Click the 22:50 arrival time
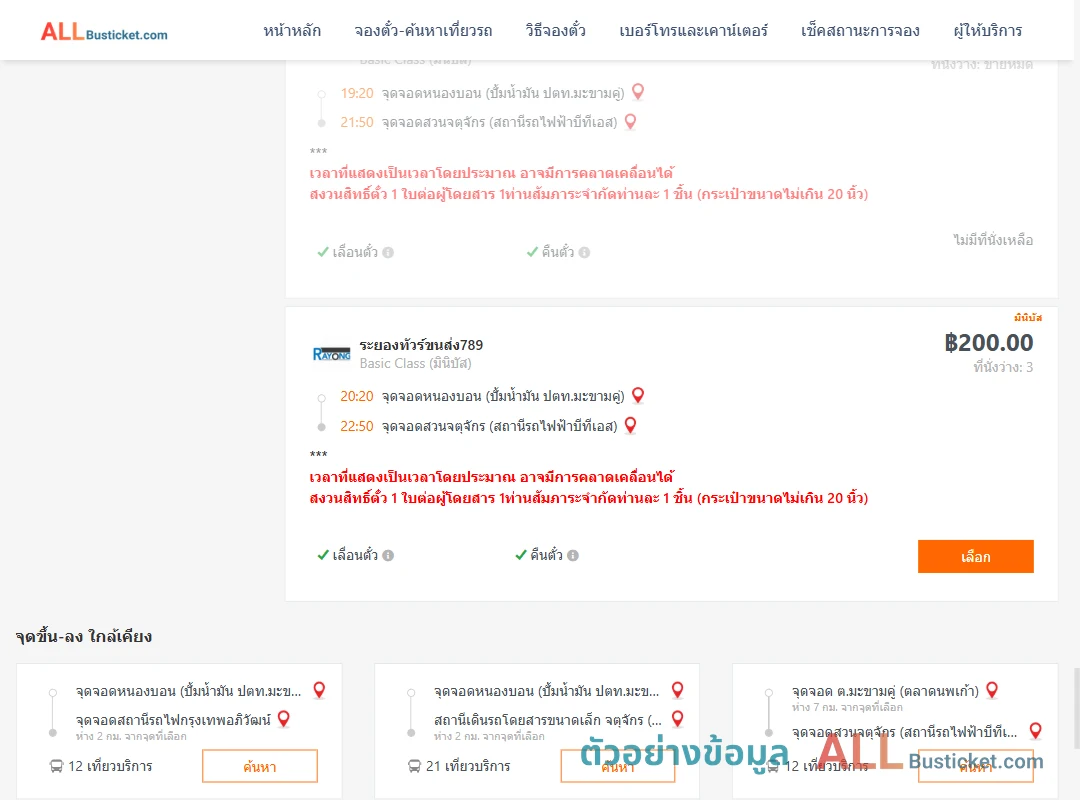 click(x=357, y=427)
